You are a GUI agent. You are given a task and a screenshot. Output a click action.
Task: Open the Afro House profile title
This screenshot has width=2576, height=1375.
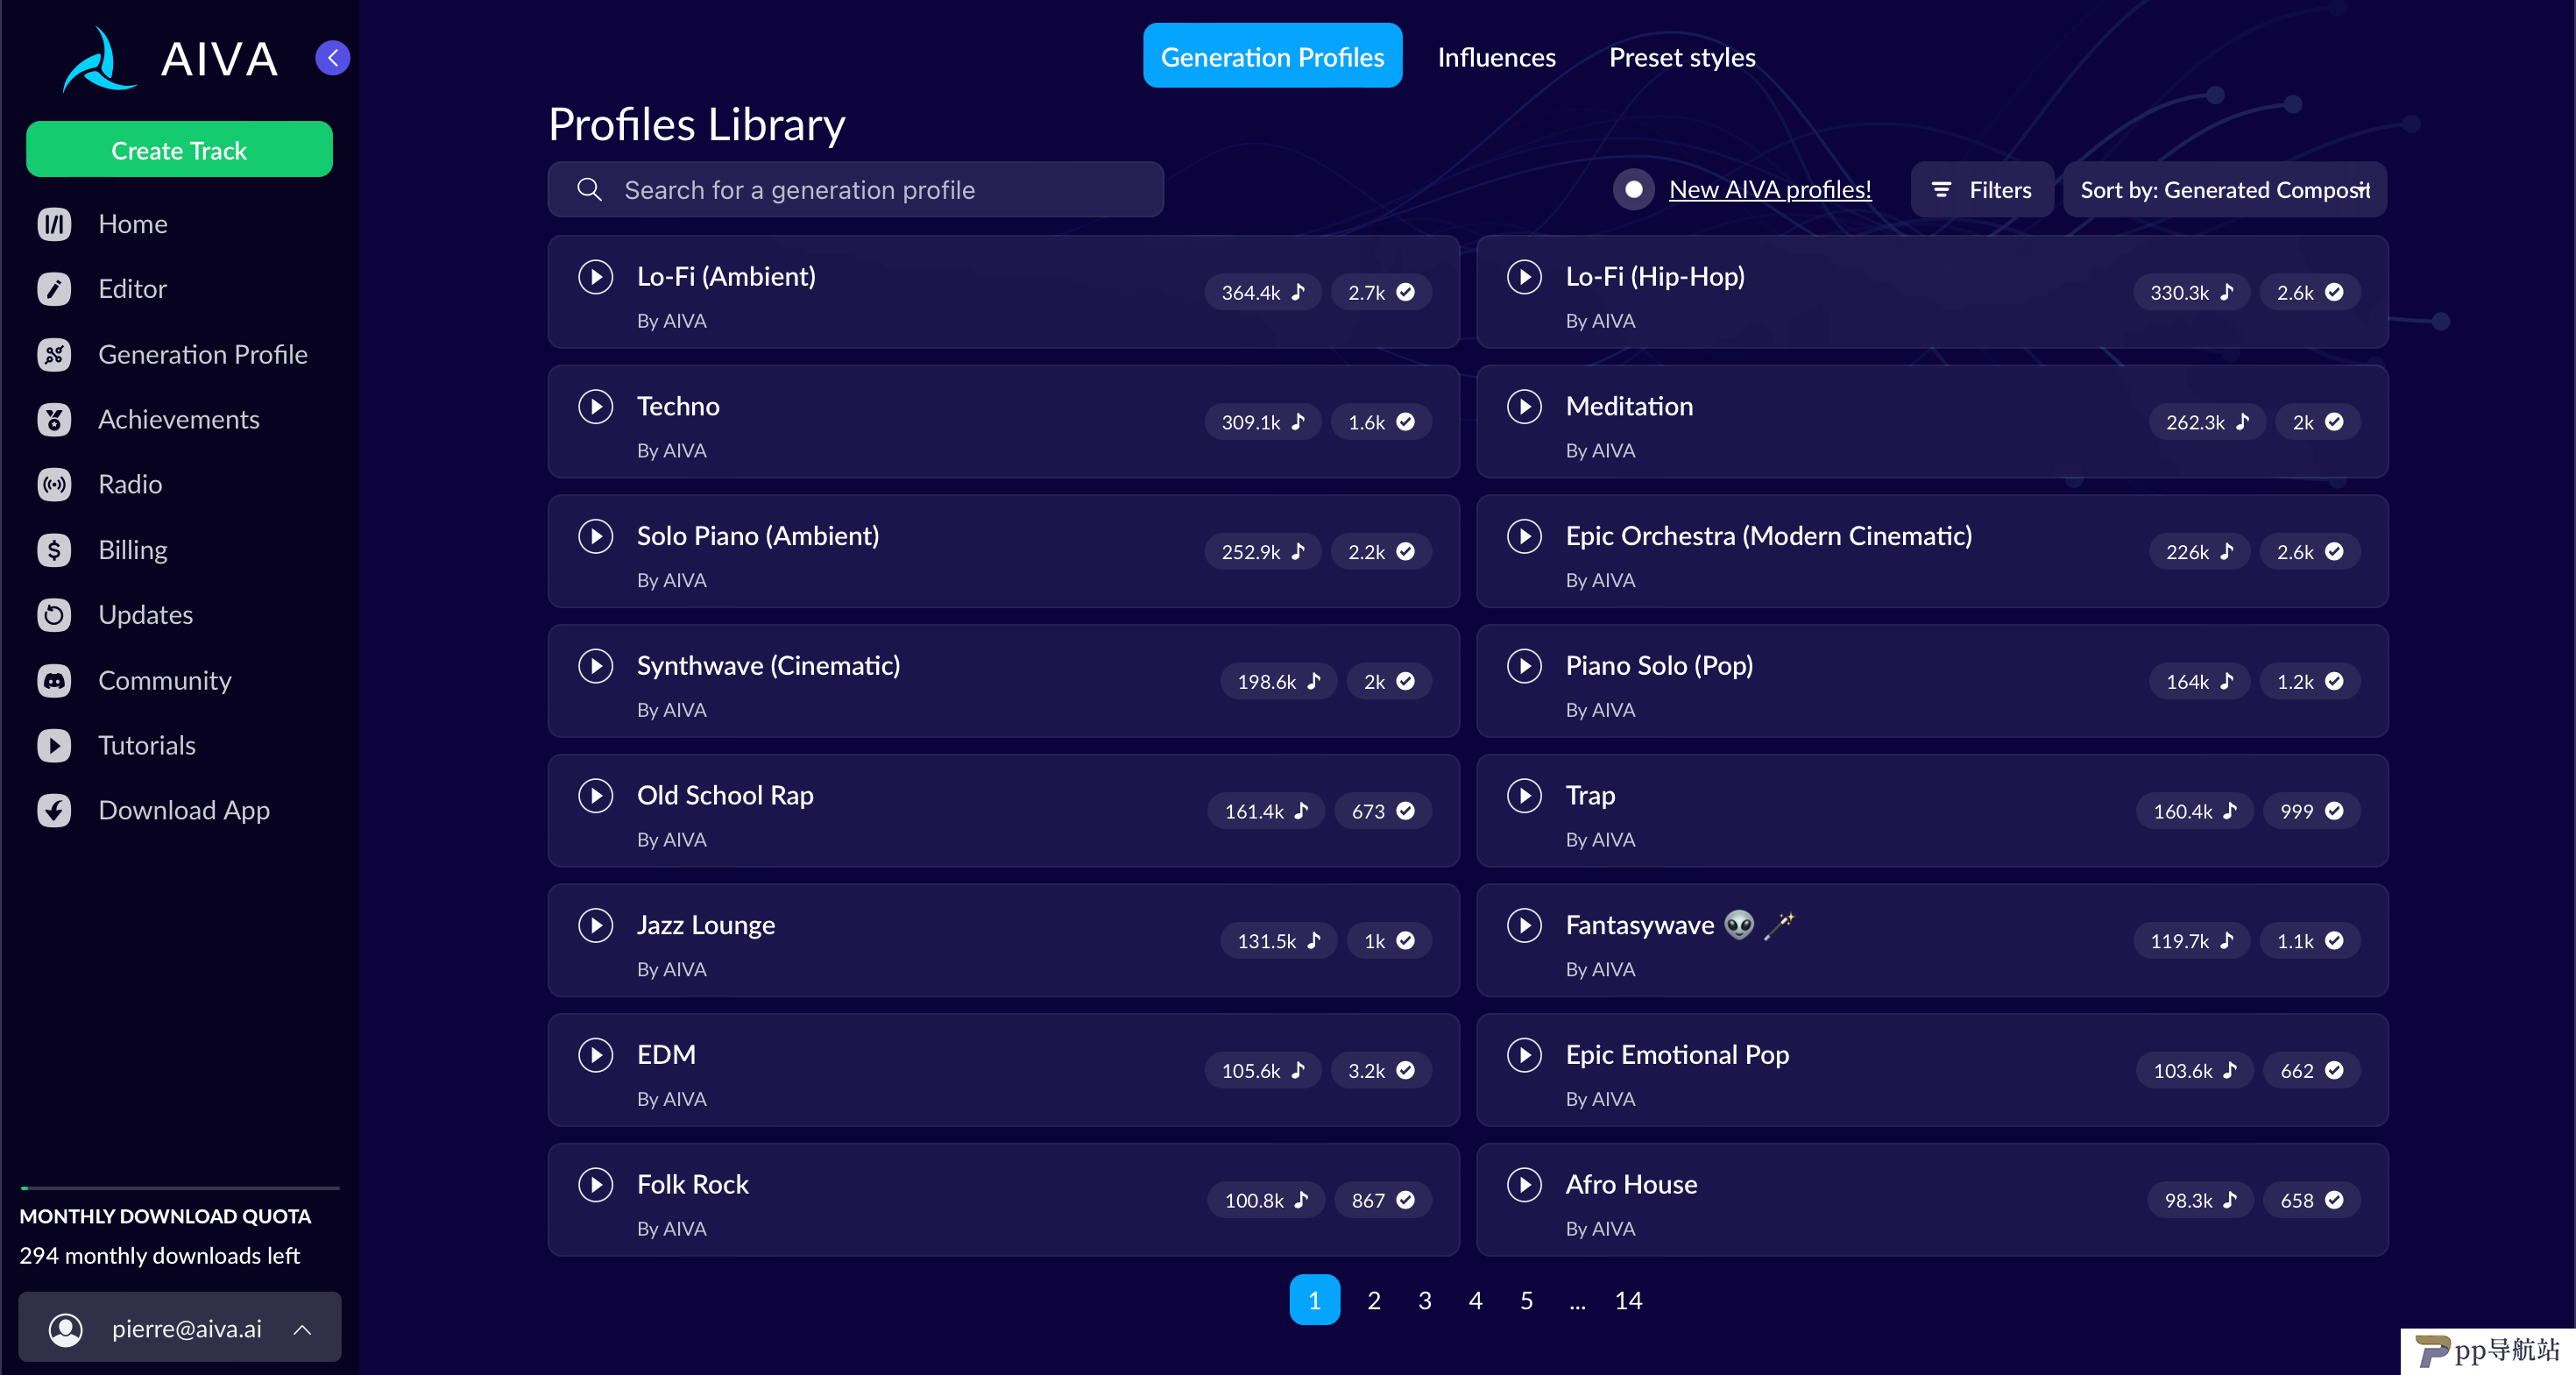coord(1631,1184)
